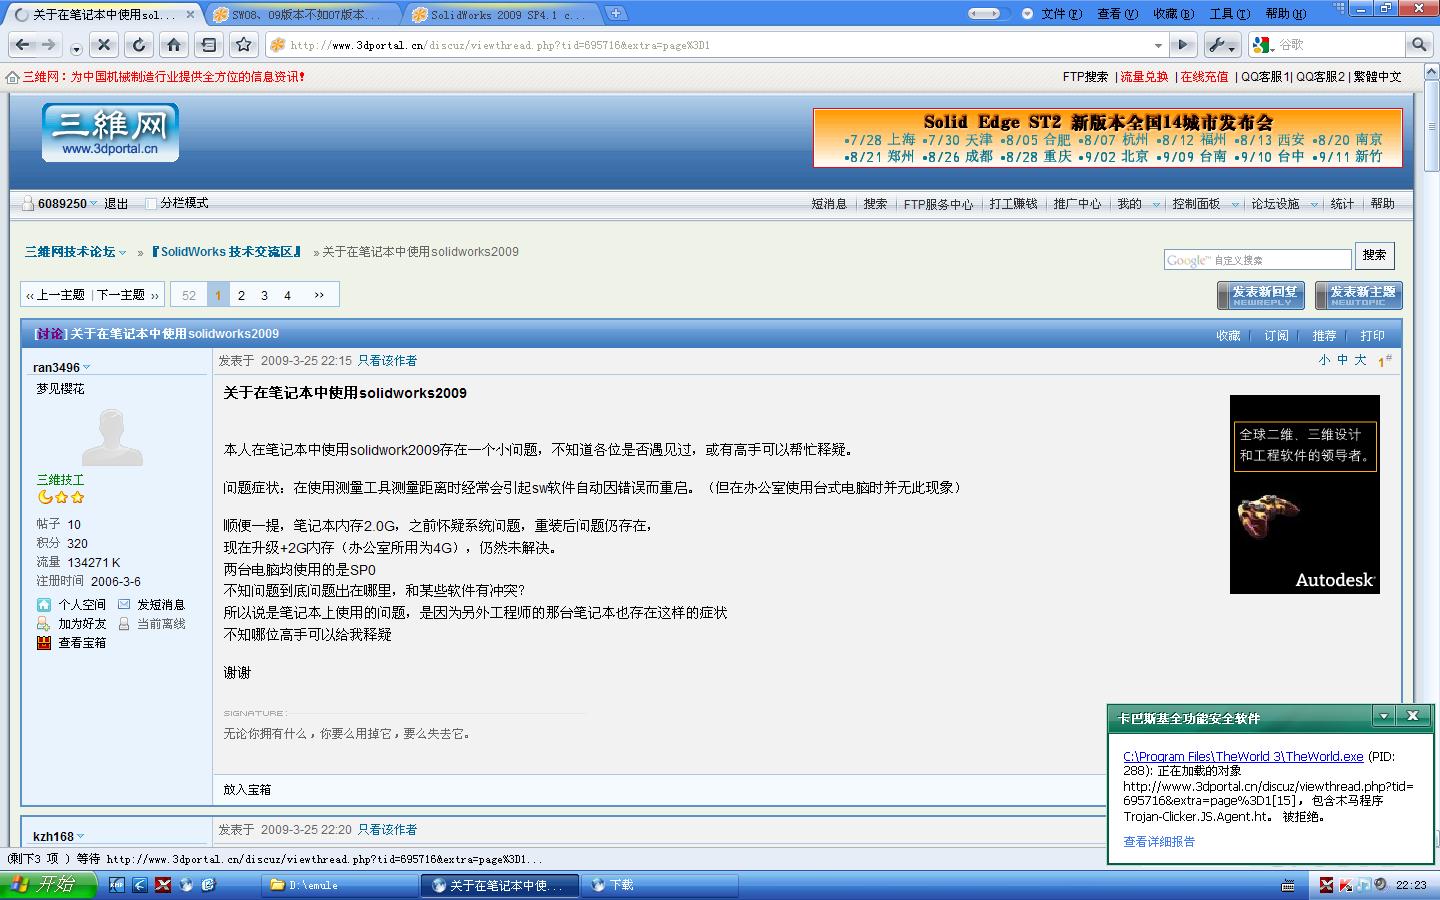The image size is (1440, 900).
Task: Expand the 三維网技术论坛 breadcrumb dropdown
Action: pyautogui.click(x=123, y=253)
